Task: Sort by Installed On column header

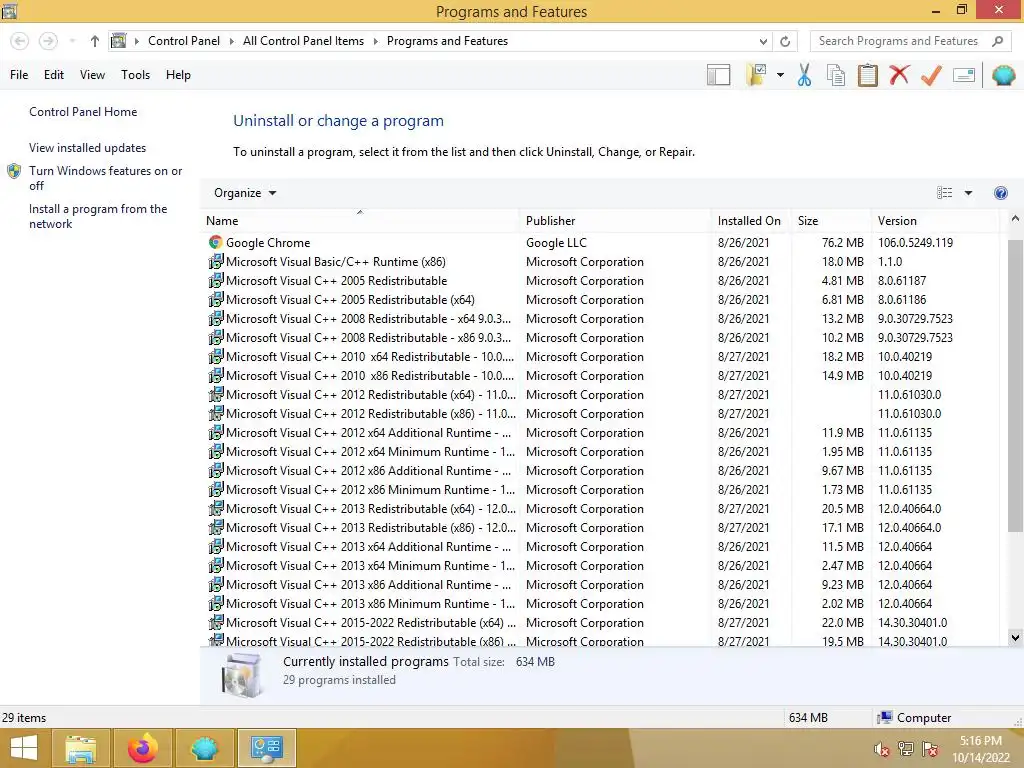Action: [x=751, y=221]
